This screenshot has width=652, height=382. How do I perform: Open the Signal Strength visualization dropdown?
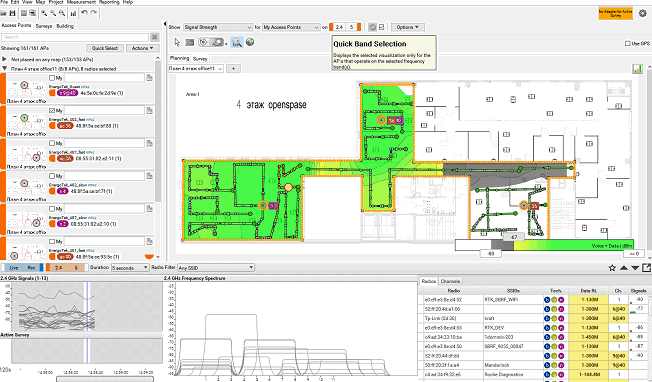click(x=218, y=27)
